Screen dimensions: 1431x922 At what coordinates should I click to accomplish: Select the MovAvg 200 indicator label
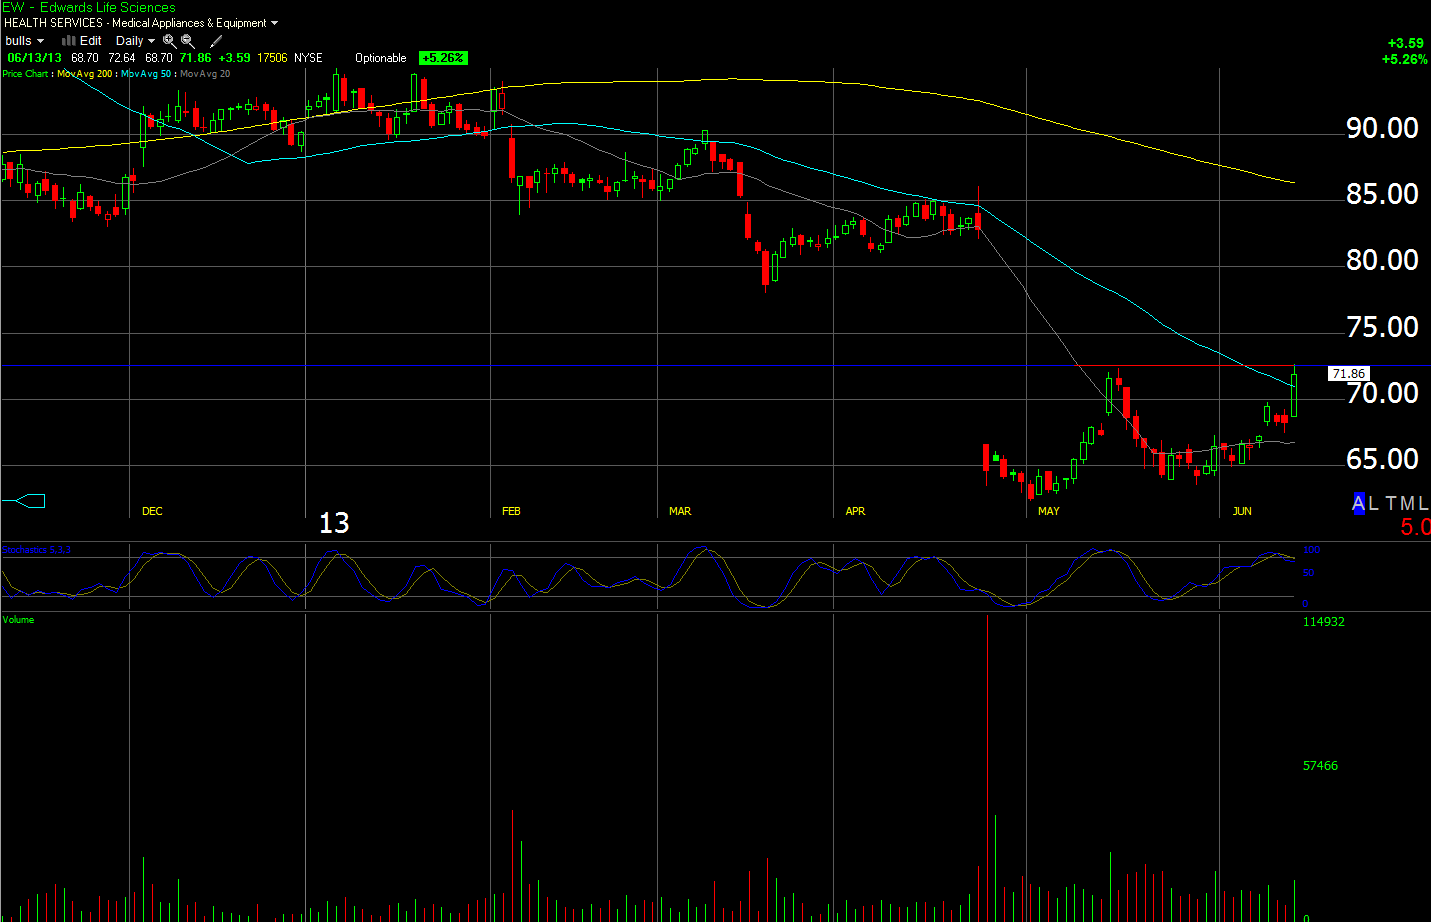pyautogui.click(x=85, y=74)
